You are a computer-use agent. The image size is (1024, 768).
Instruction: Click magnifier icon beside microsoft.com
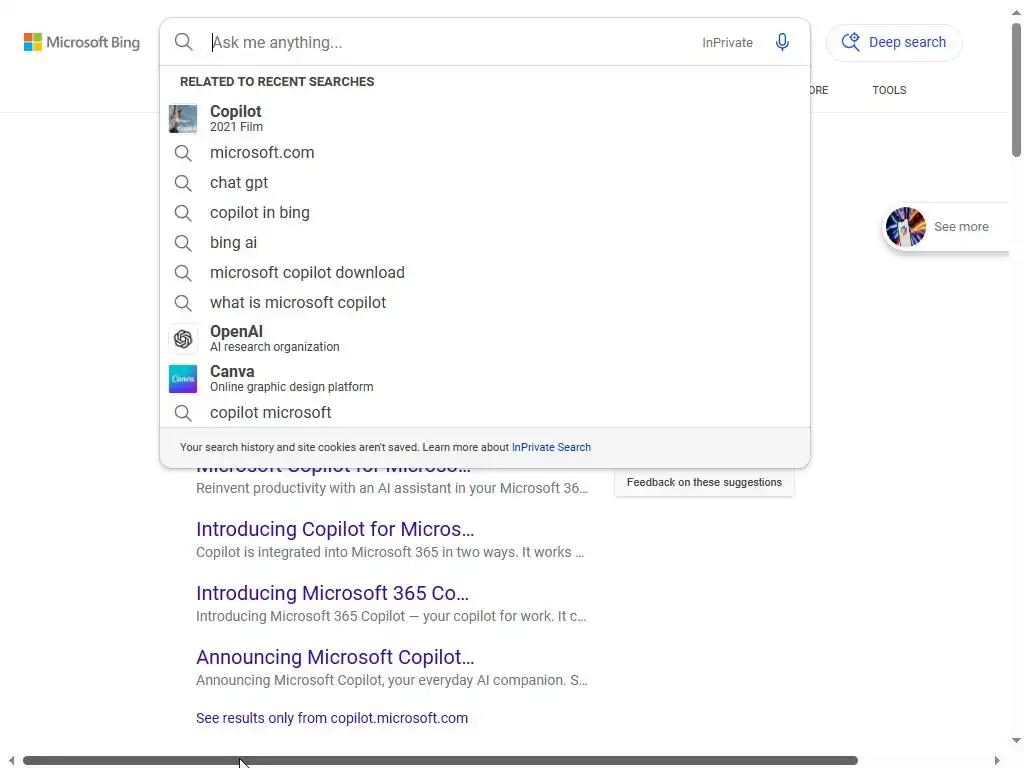pos(183,153)
